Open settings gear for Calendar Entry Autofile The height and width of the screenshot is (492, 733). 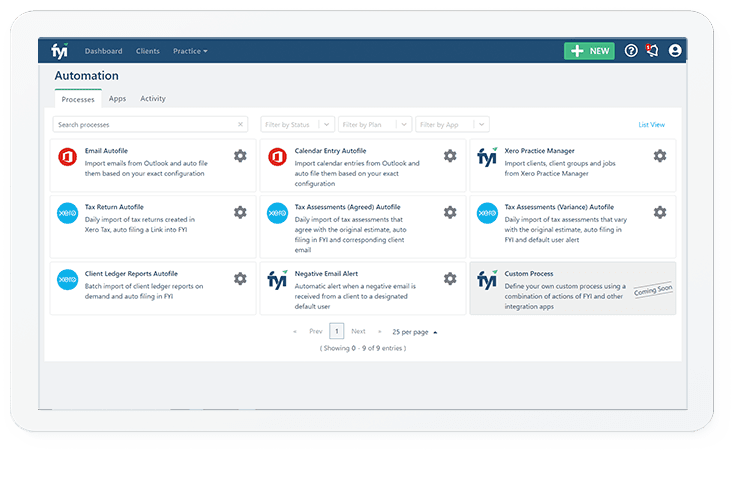tap(450, 156)
